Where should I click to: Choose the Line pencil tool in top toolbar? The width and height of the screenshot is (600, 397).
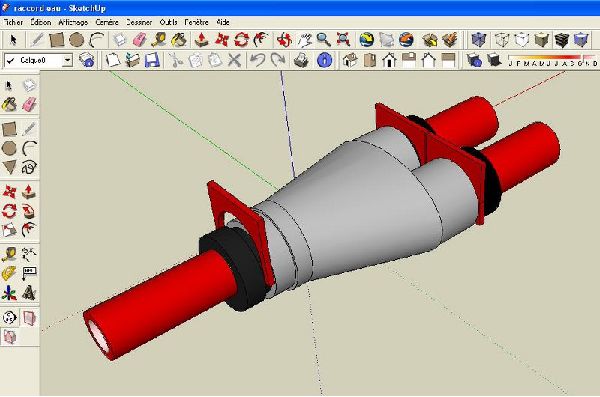point(37,40)
